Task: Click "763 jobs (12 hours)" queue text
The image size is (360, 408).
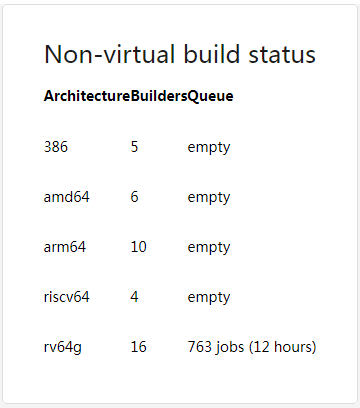Action: click(252, 347)
